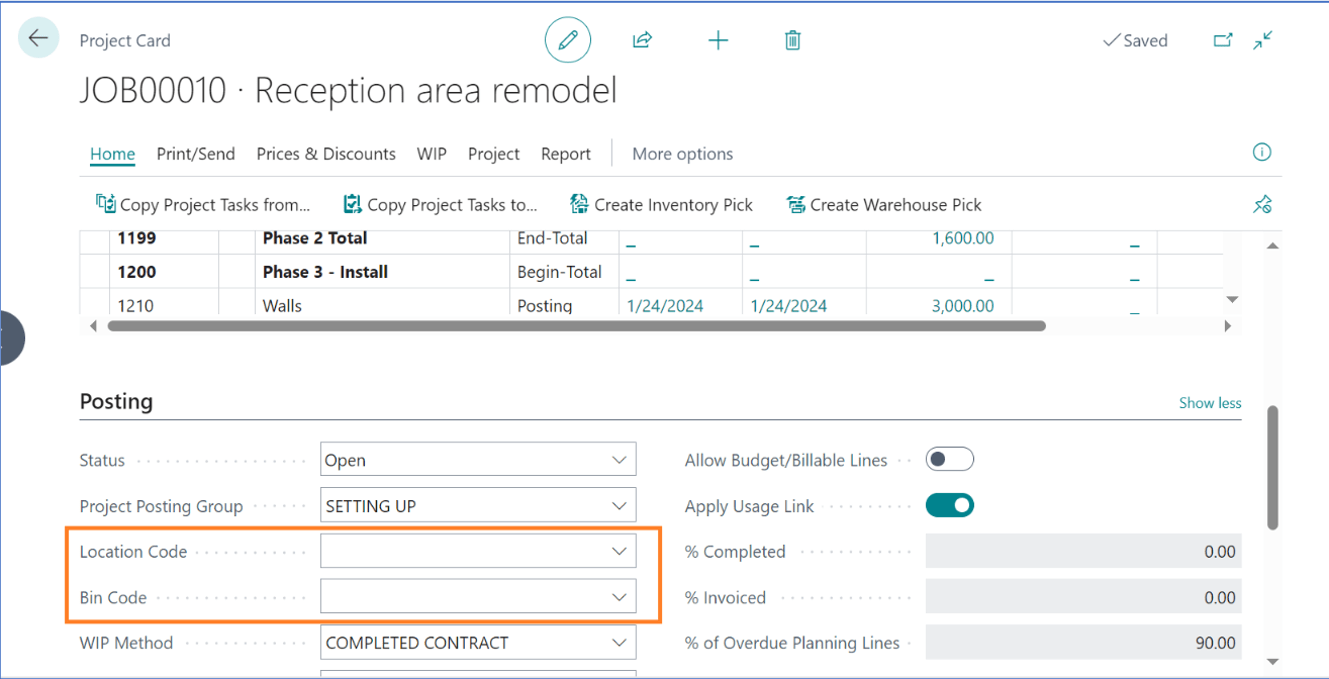This screenshot has height=679, width=1329.
Task: Click the Phase 3 - Install description
Action: point(325,272)
